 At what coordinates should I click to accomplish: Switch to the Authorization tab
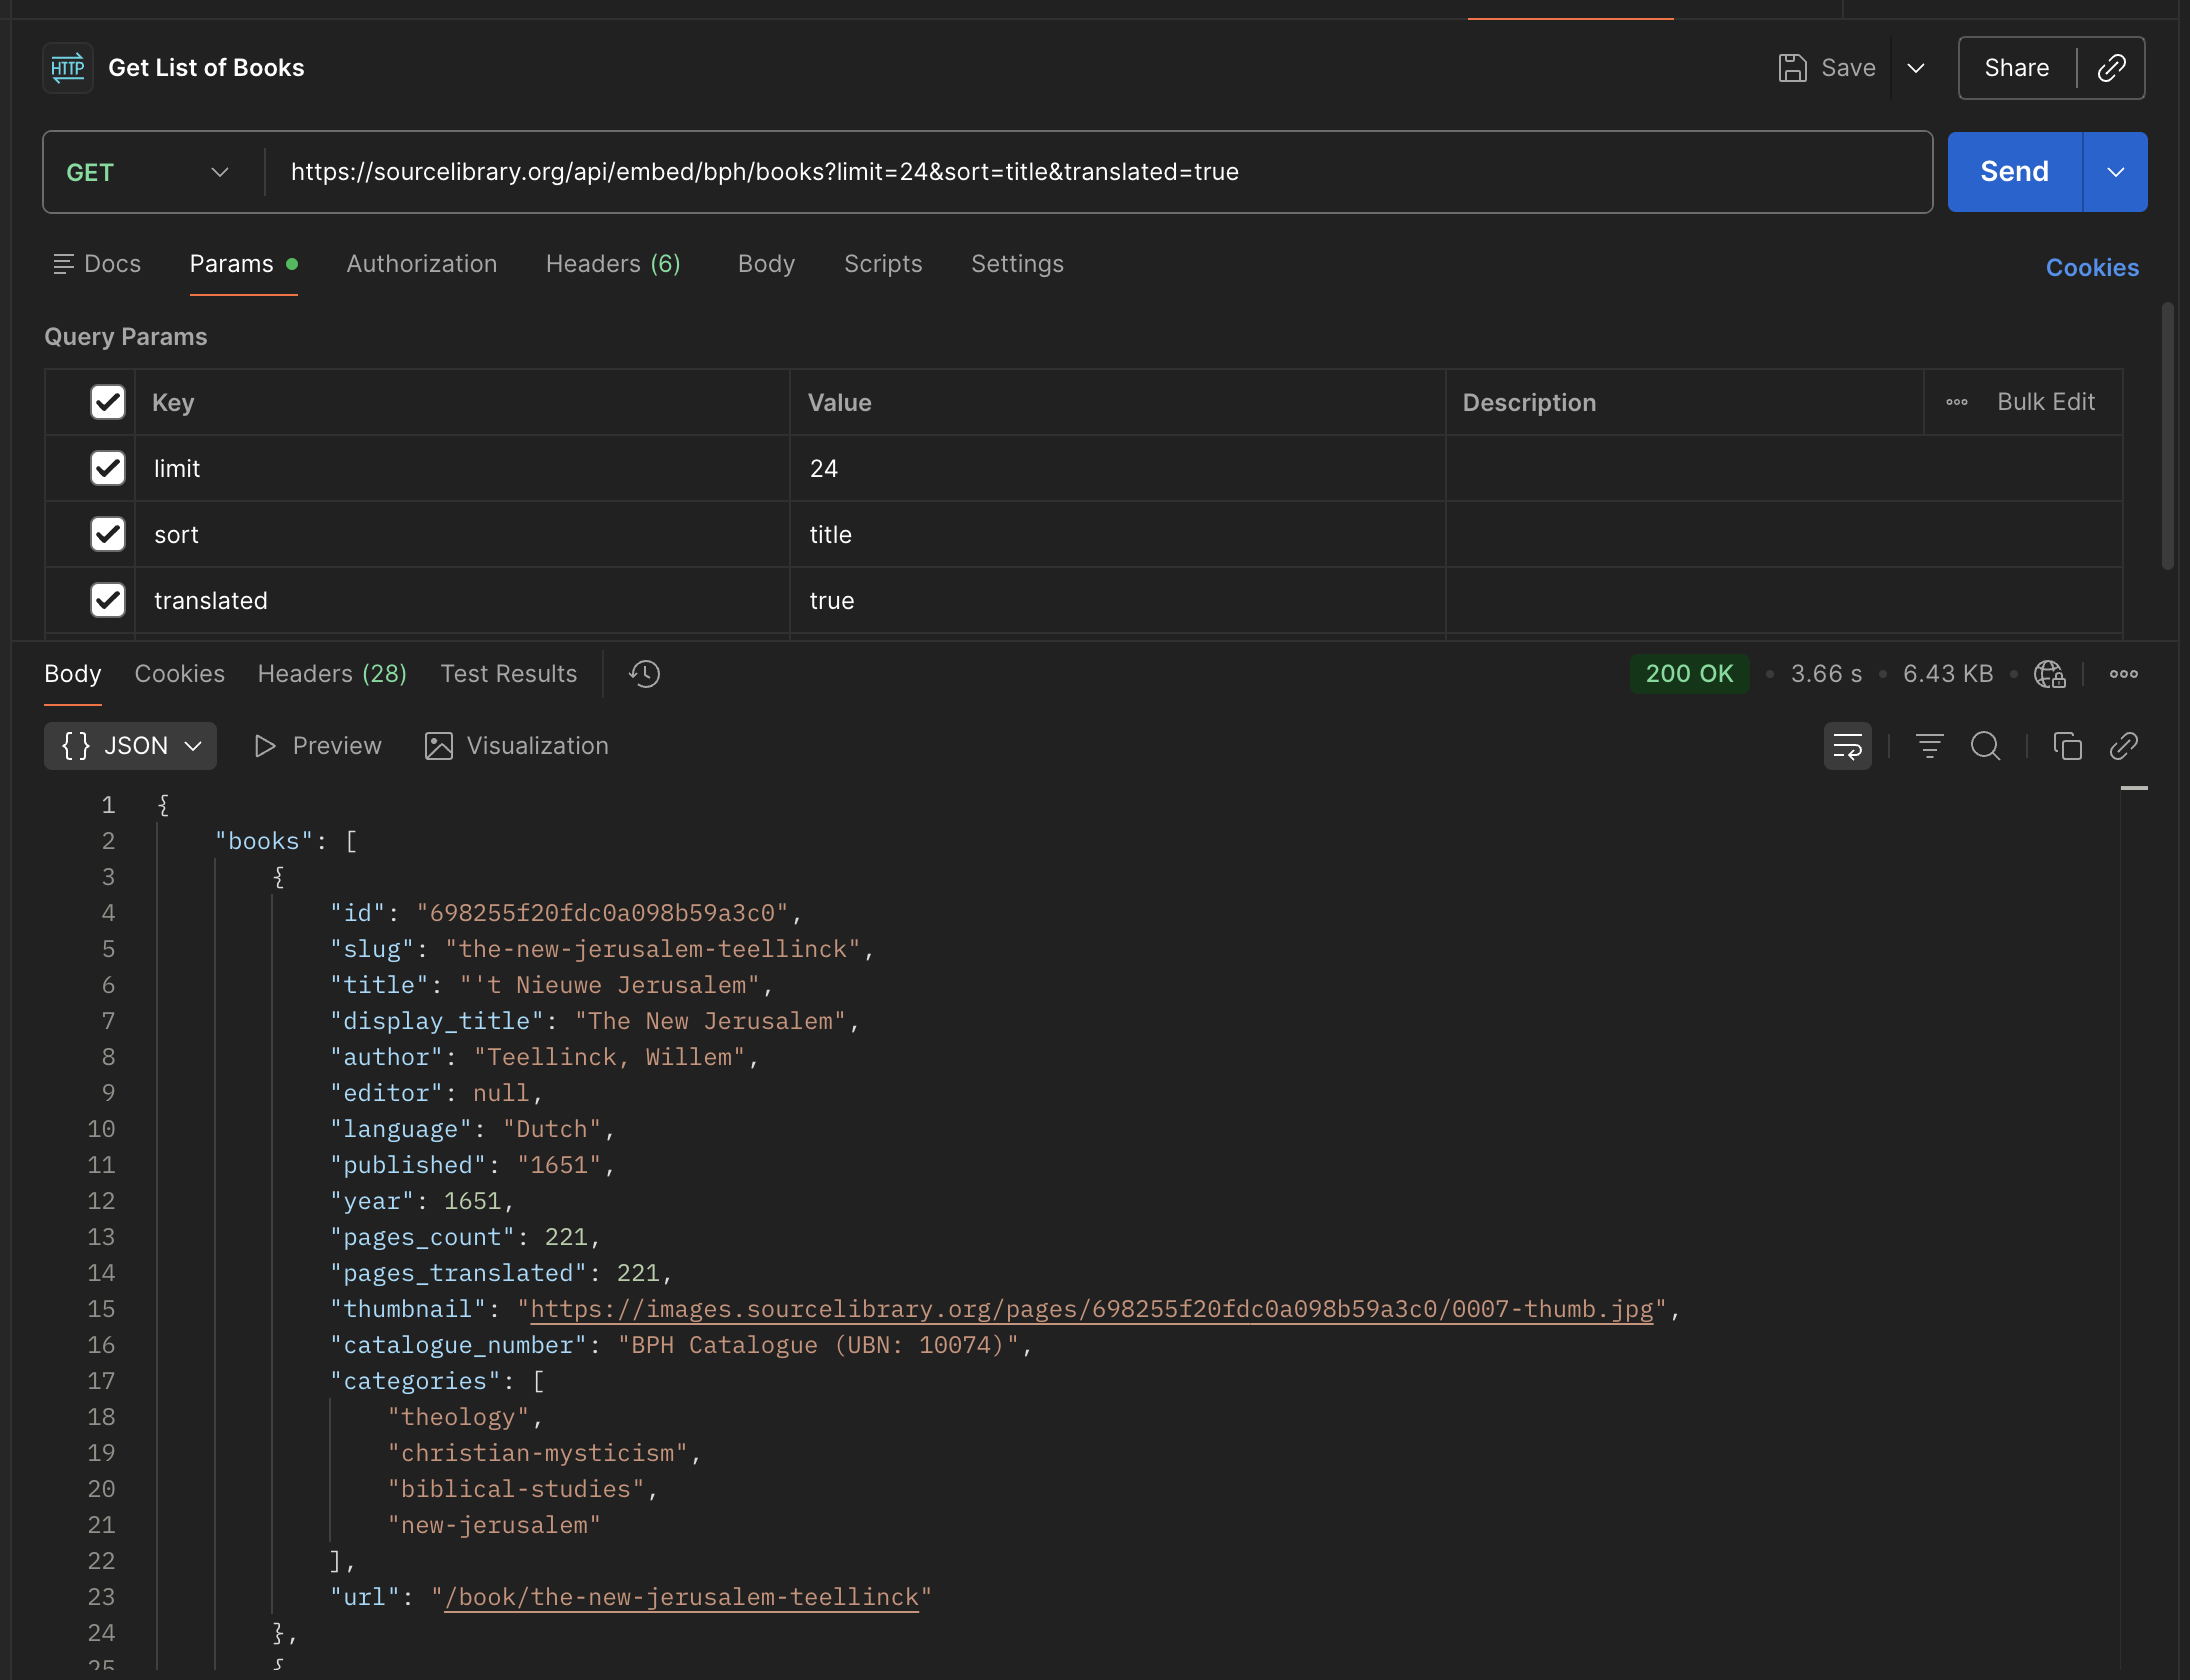point(421,264)
